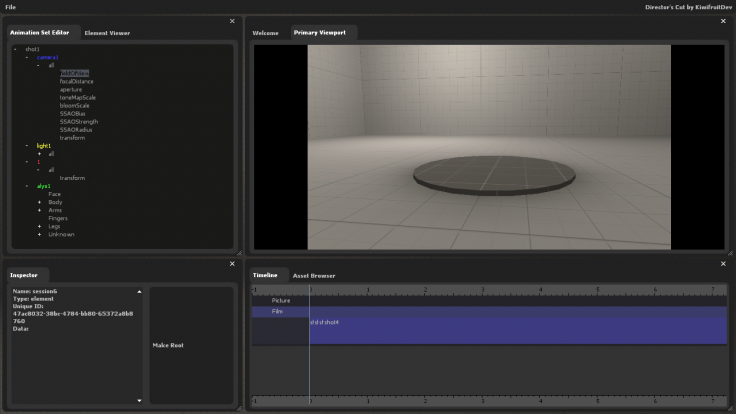This screenshot has height=414, width=736.
Task: Click the Make Root button
Action: click(x=189, y=345)
